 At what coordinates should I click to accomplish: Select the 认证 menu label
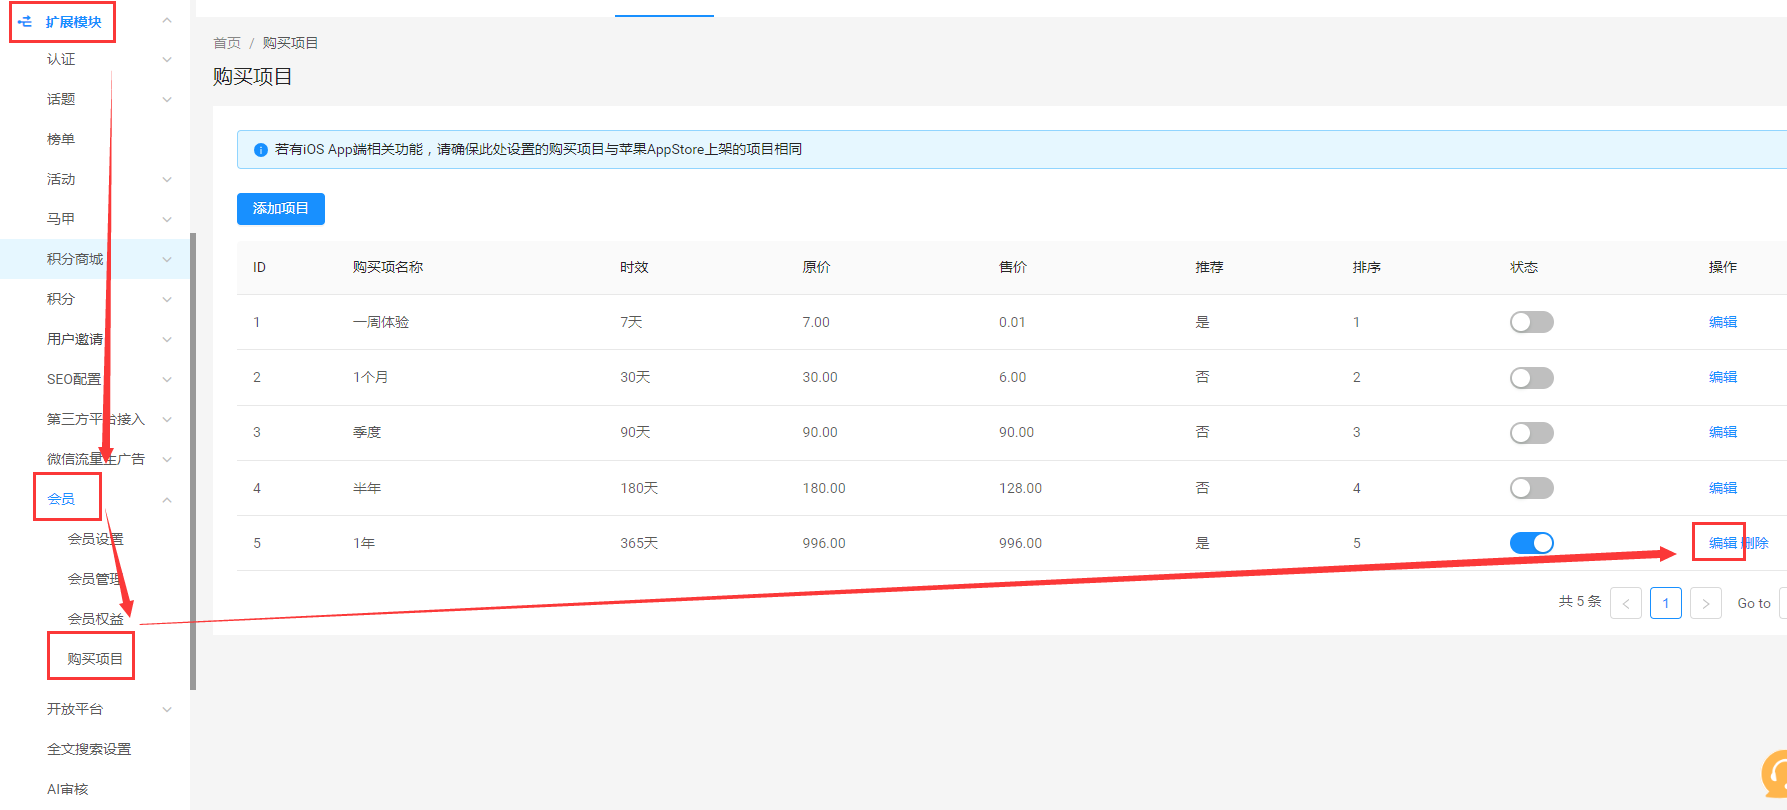[x=61, y=59]
